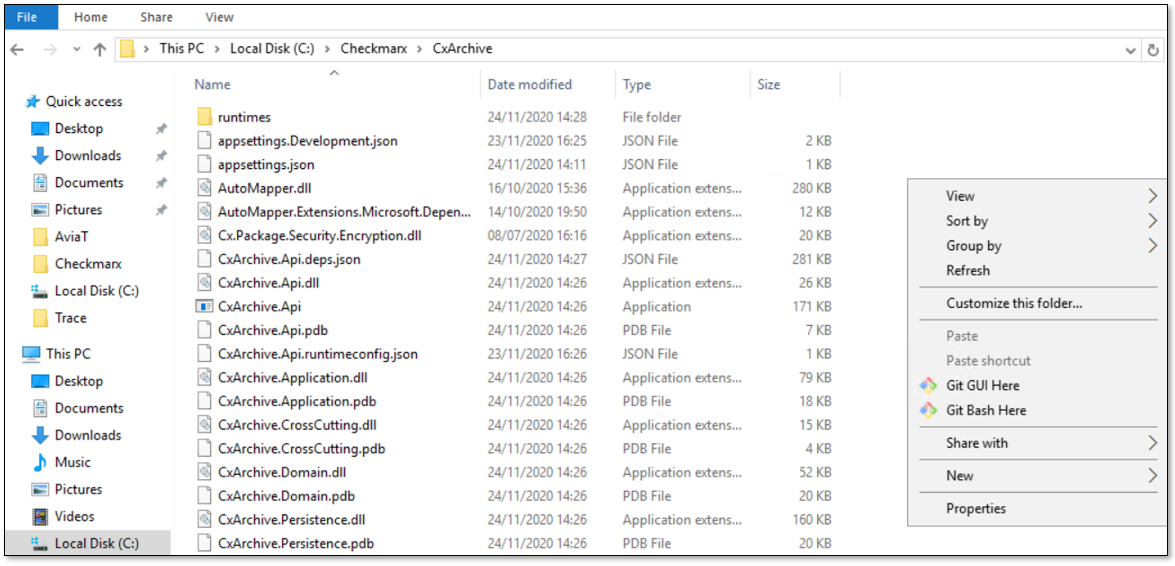Select AutoMapper.dll file icon

click(x=205, y=188)
